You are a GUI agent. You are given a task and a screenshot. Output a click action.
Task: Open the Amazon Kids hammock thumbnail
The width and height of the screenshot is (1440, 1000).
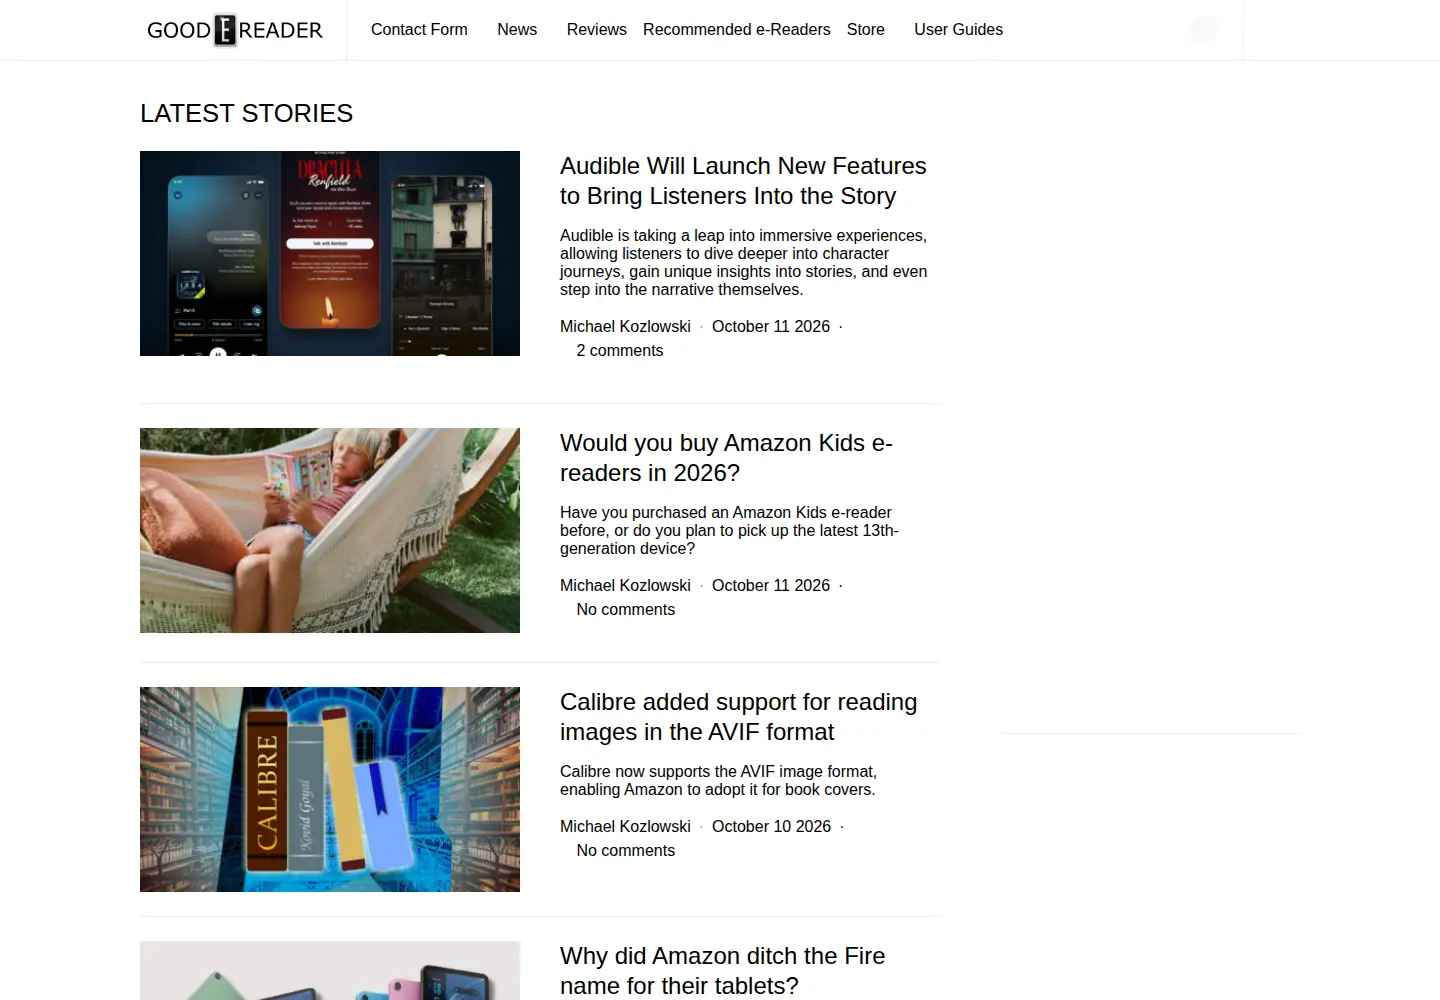[330, 530]
